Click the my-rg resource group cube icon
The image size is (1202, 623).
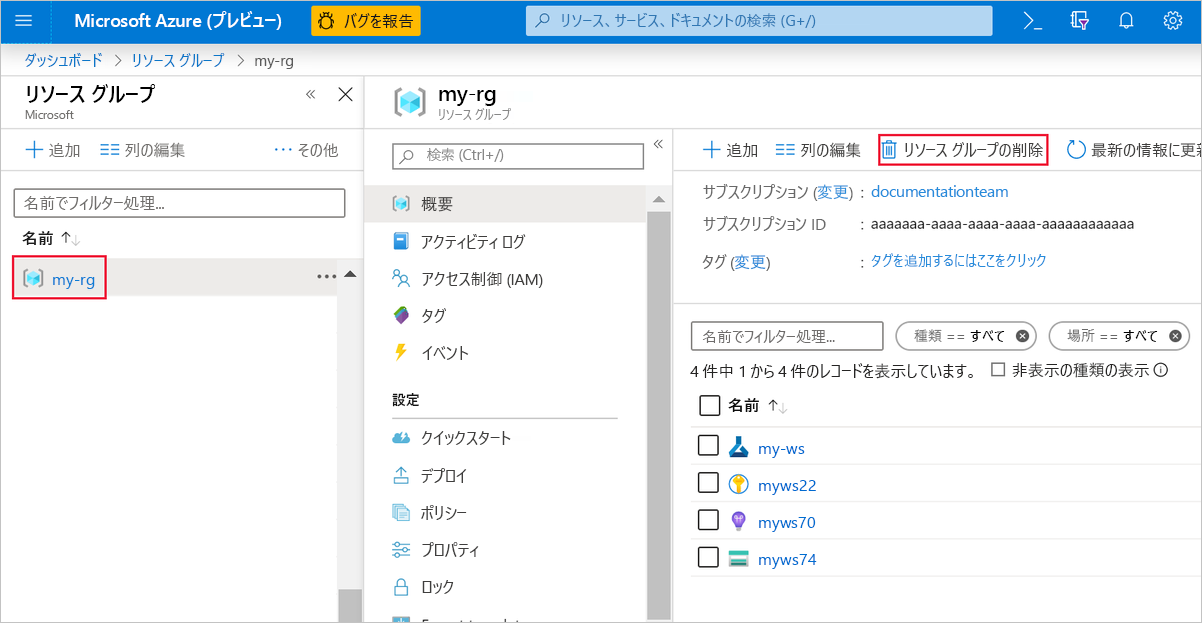[33, 279]
